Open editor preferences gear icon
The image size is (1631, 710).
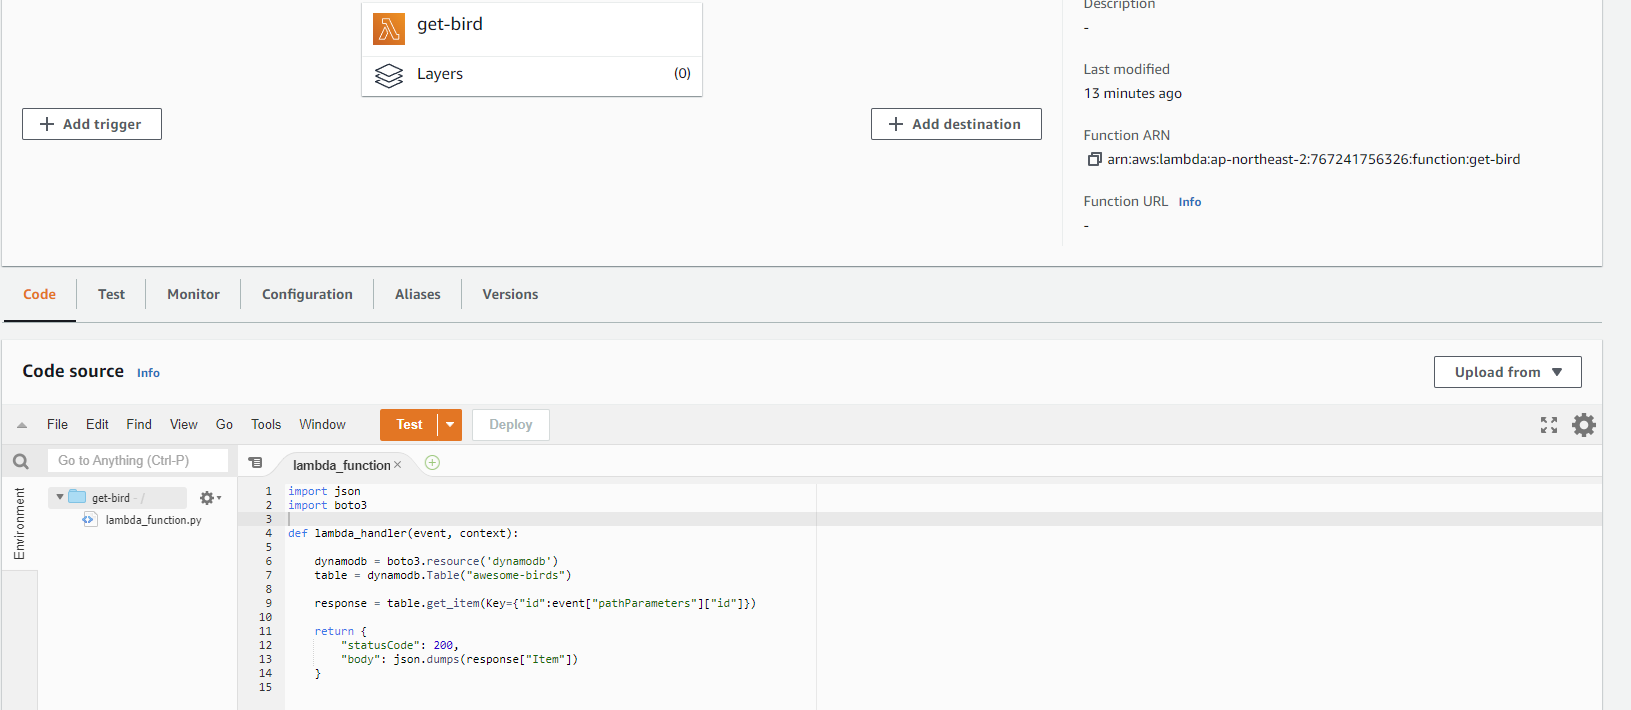click(1584, 425)
